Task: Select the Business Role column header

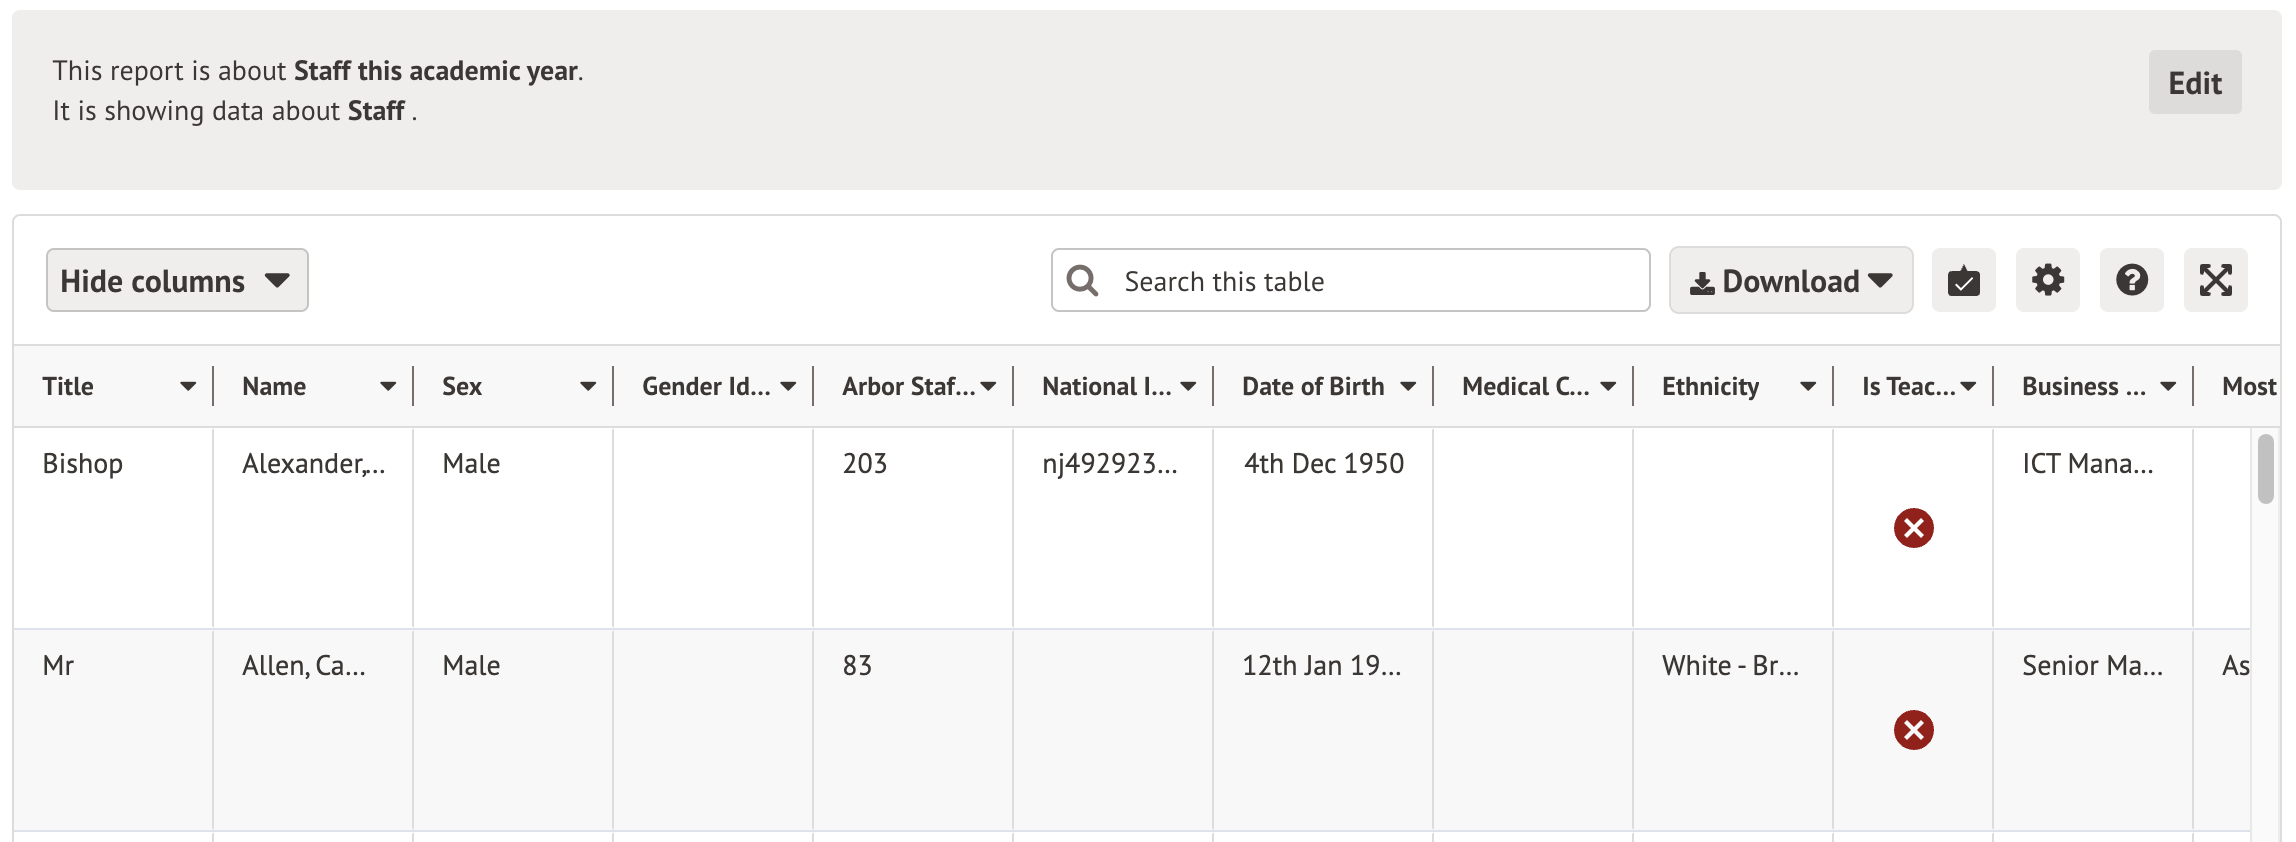Action: click(x=2083, y=387)
